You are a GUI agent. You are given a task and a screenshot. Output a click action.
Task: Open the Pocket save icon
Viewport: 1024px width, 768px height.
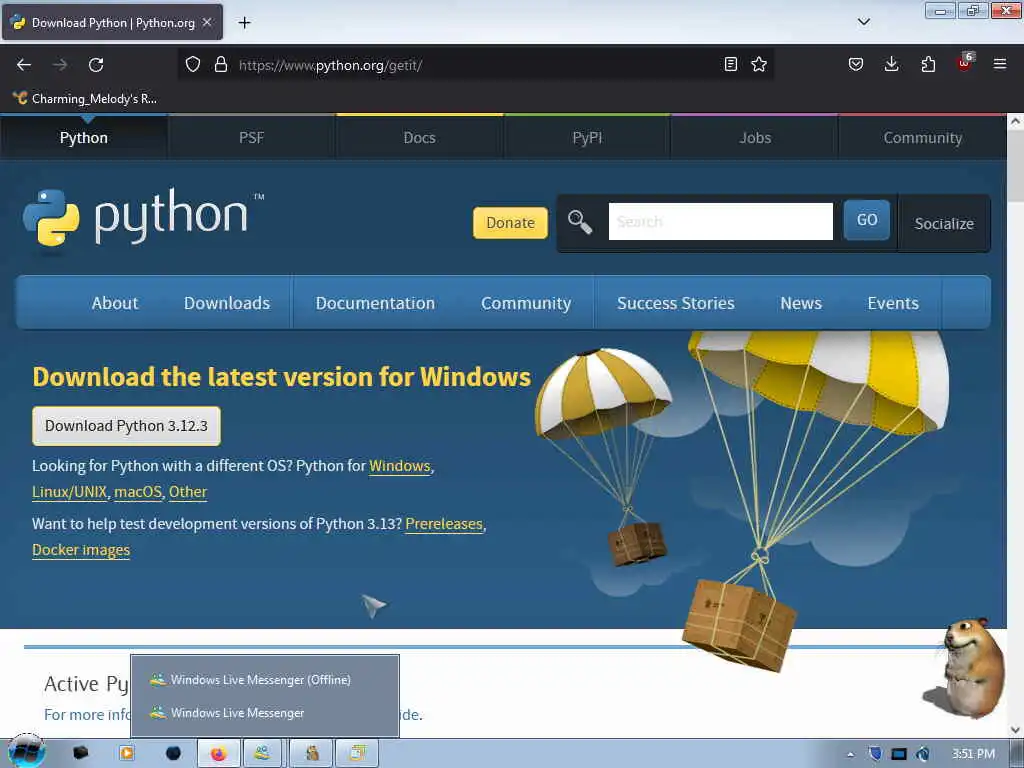856,64
